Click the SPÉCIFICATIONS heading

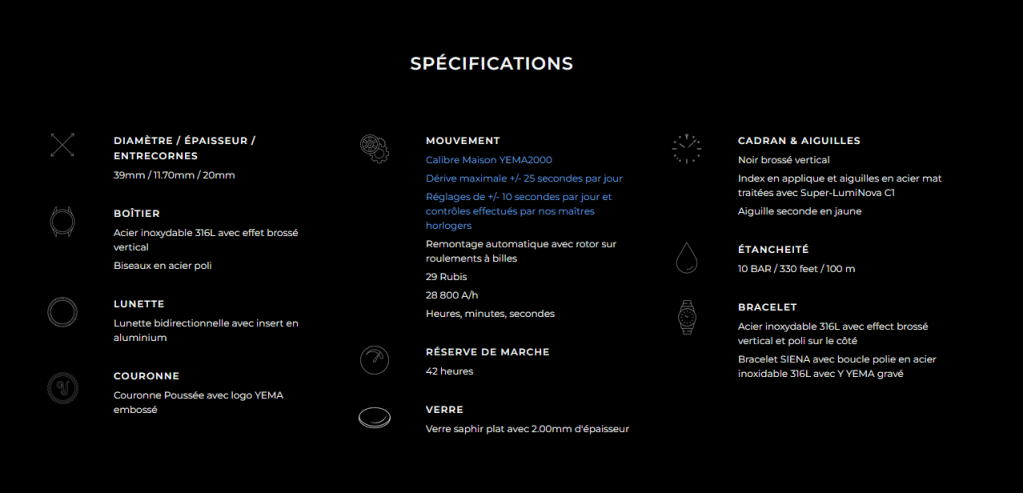[491, 63]
